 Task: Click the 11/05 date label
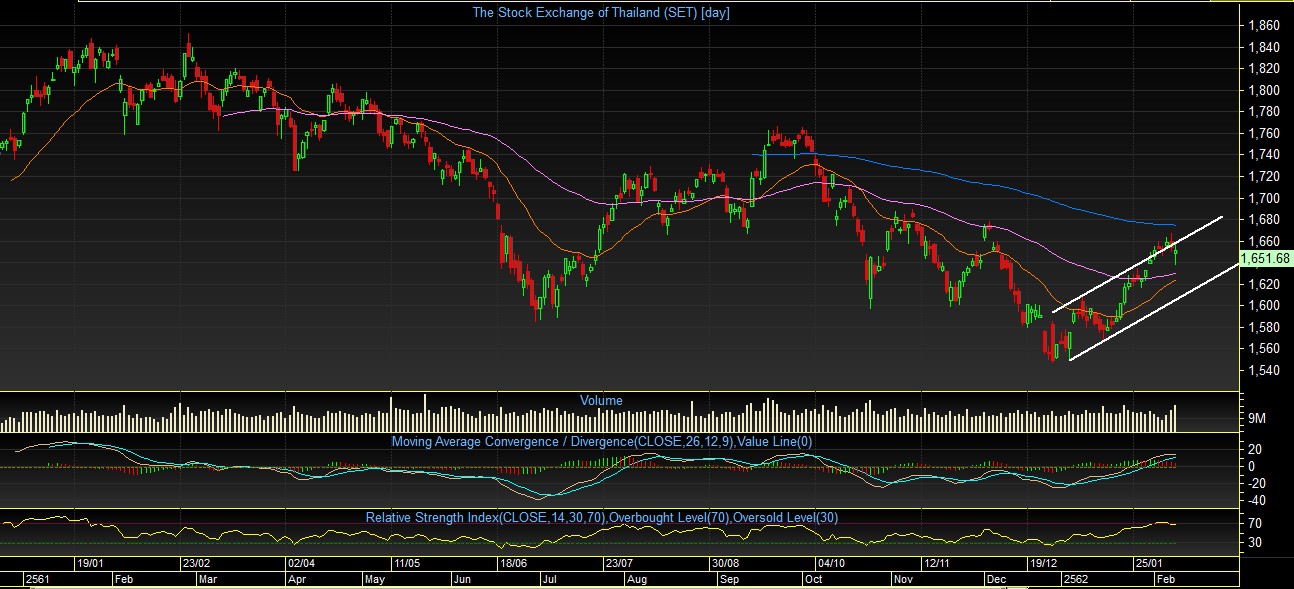pos(406,564)
